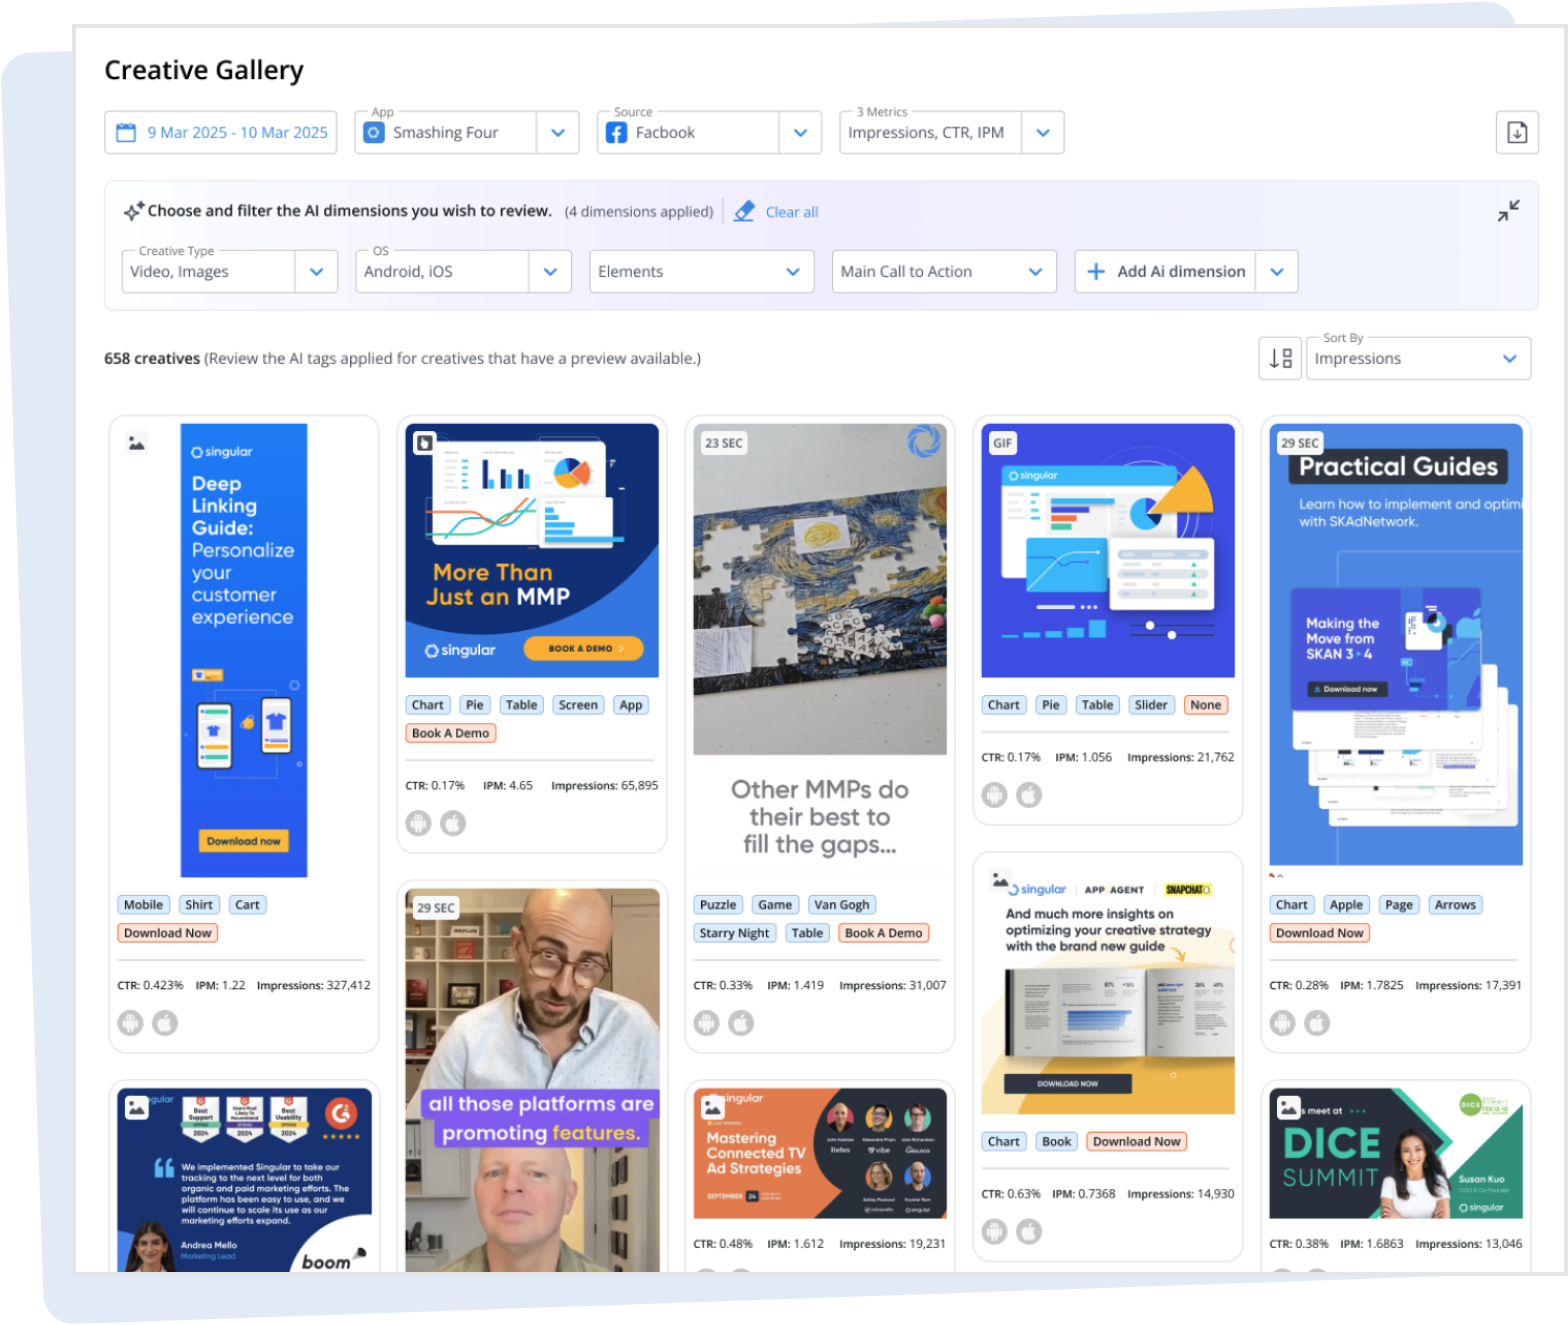
Task: Click Apple icon on More Than Just an MMP card
Action: 453,823
